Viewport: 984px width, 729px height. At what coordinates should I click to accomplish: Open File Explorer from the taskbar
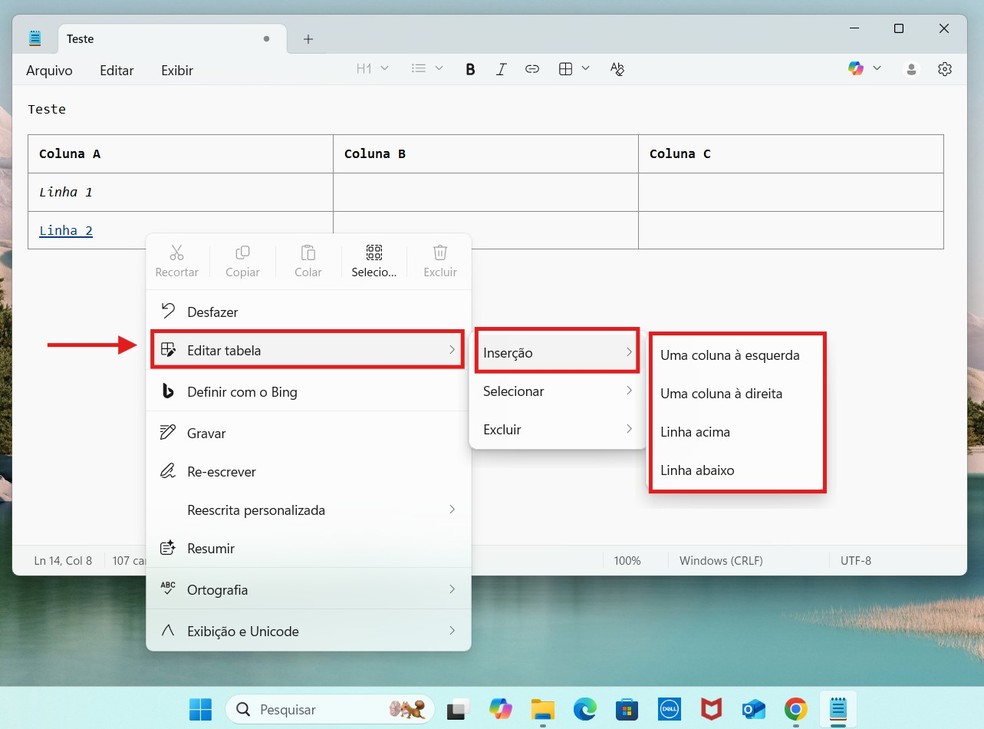coord(542,710)
